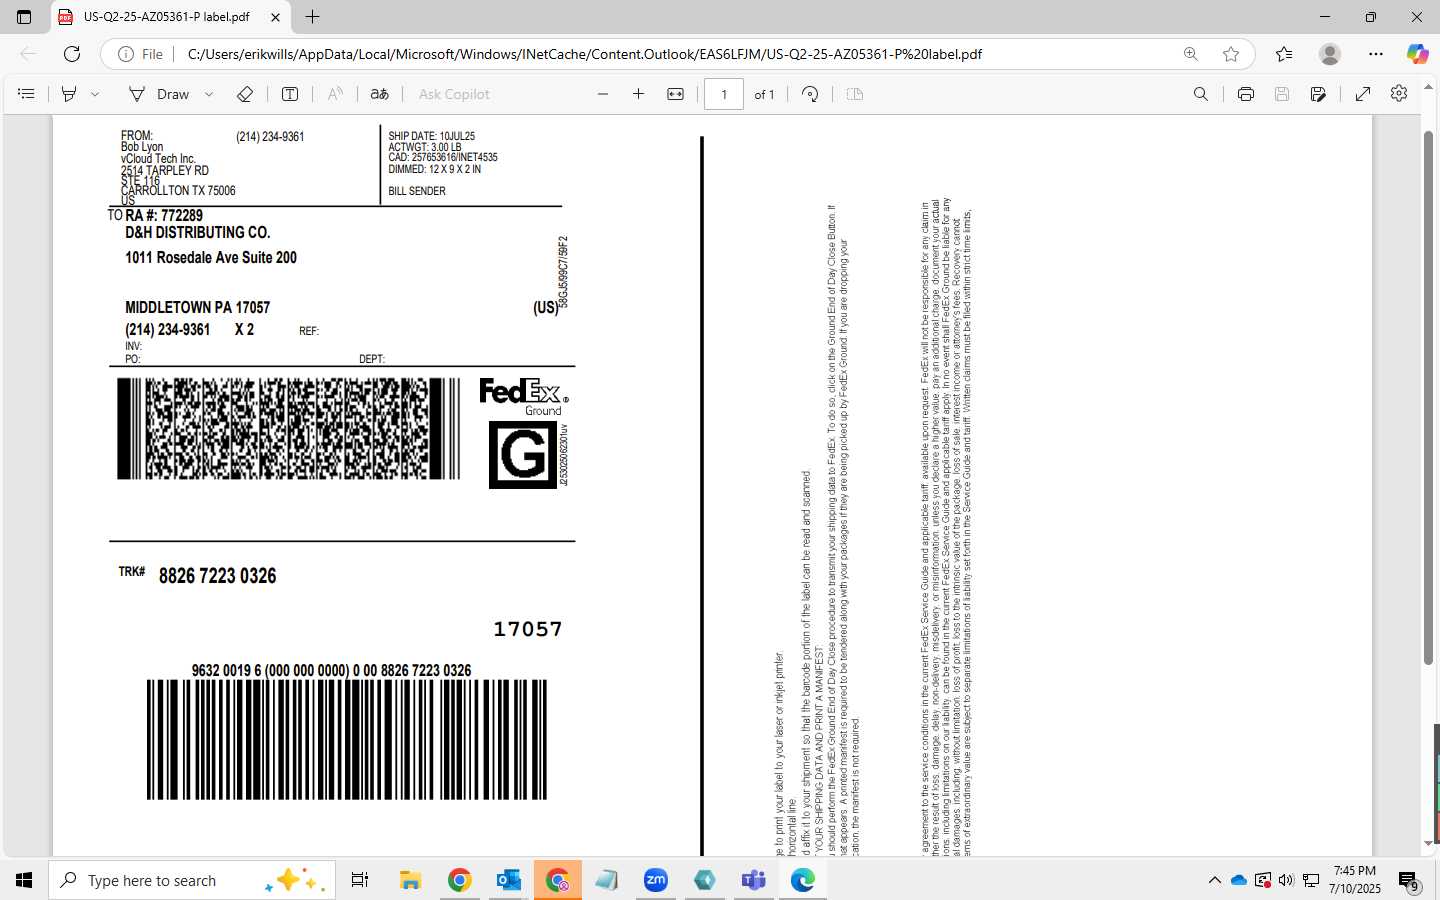This screenshot has height=900, width=1440.
Task: Toggle Read aloud
Action: 335,94
